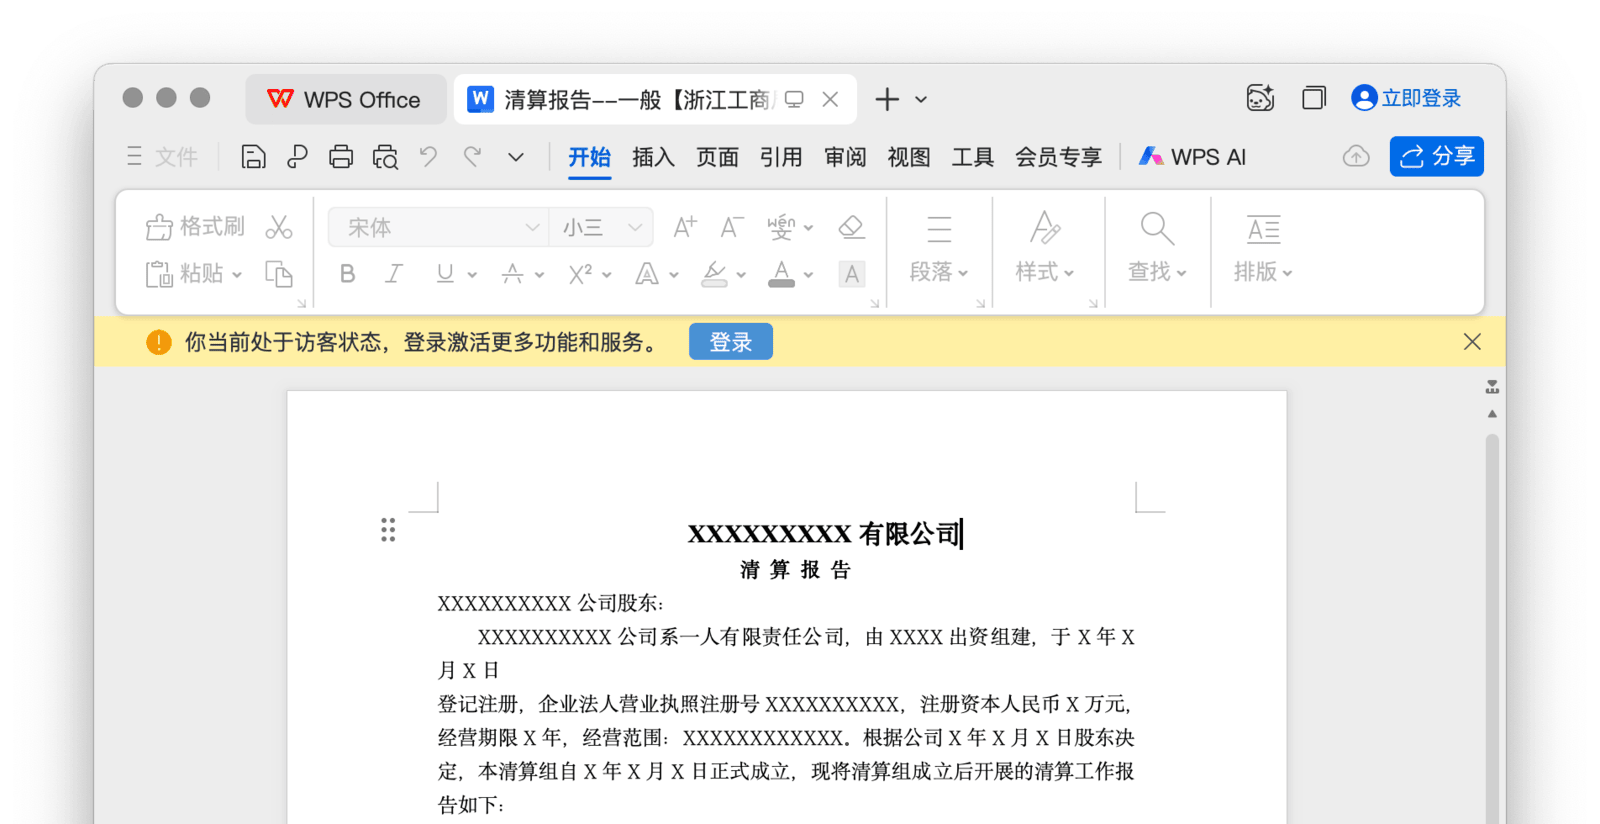Click the Paste clipboard icon
The height and width of the screenshot is (824, 1600).
[160, 273]
